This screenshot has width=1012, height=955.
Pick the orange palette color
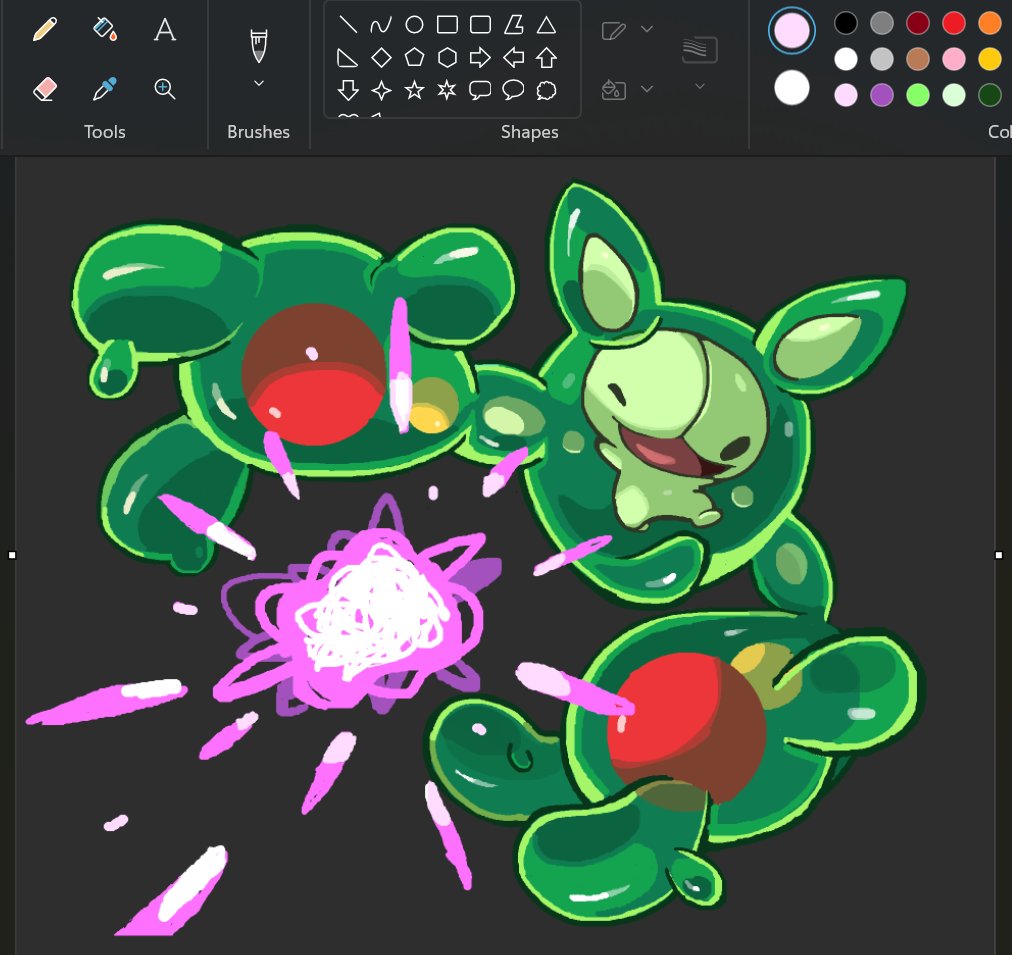pos(990,23)
